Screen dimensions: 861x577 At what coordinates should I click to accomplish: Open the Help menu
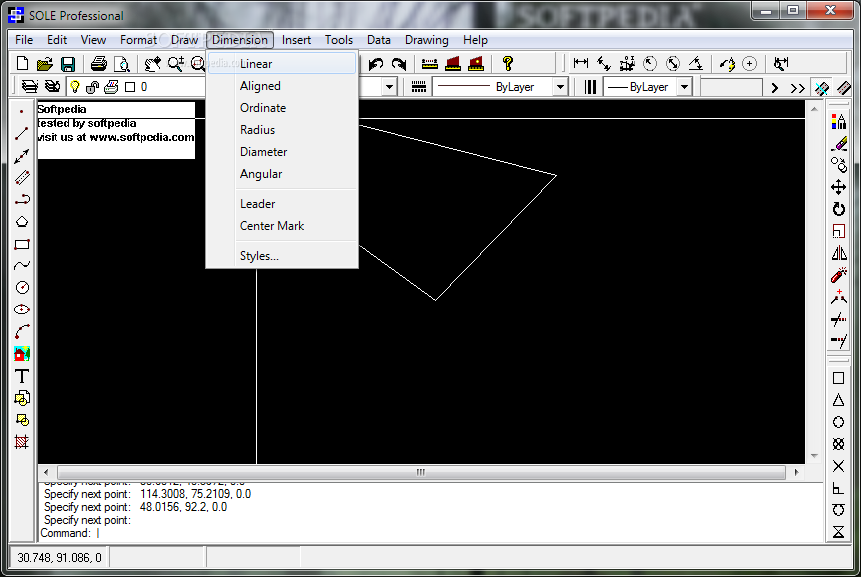click(x=475, y=40)
